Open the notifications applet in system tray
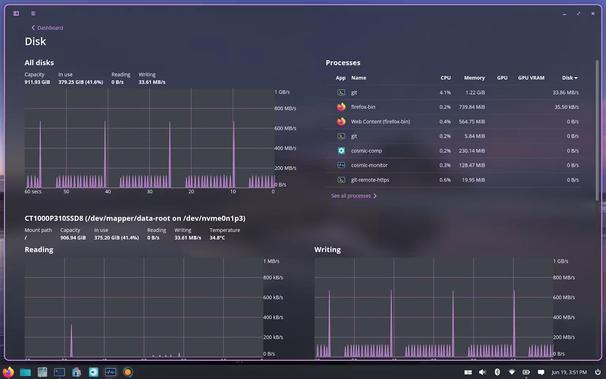 click(x=541, y=372)
